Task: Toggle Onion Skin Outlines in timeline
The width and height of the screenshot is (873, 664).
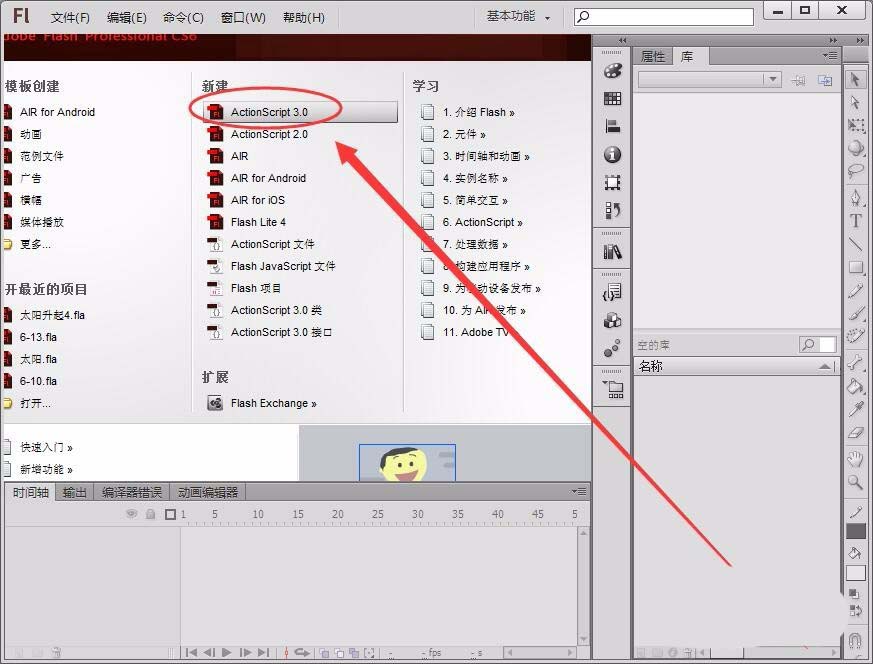Action: coord(339,653)
